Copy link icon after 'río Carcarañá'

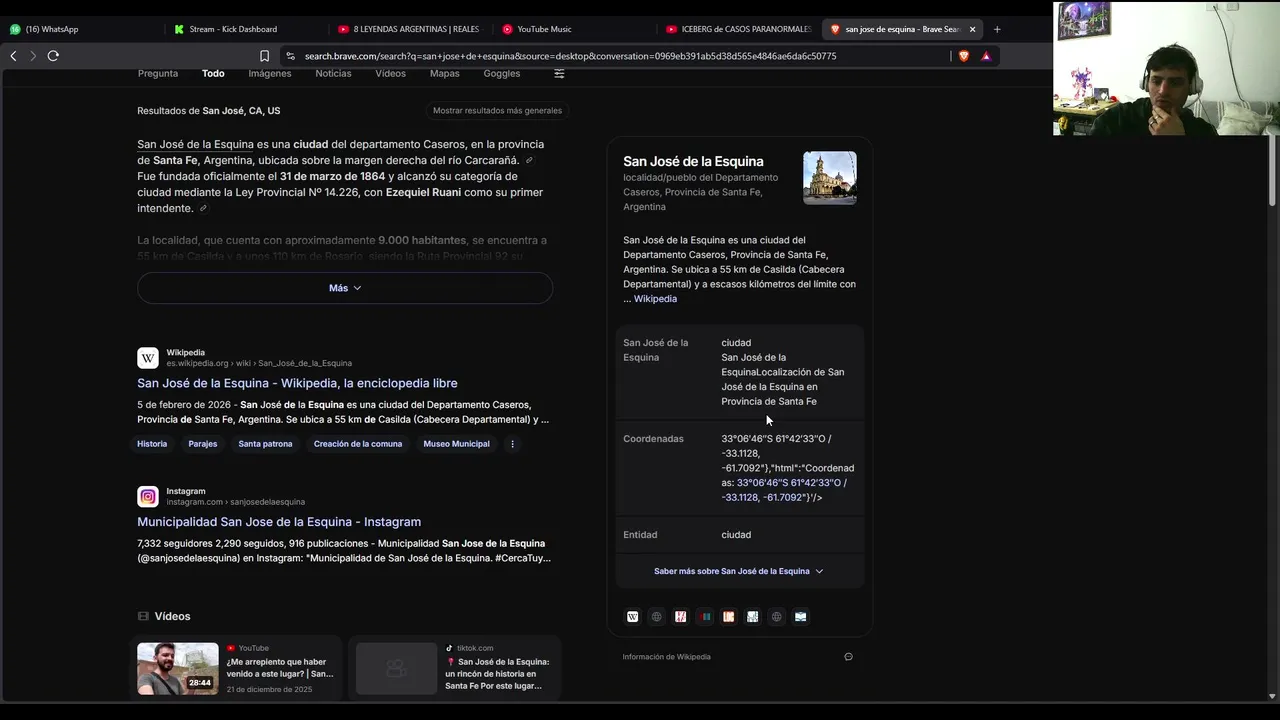coord(529,160)
